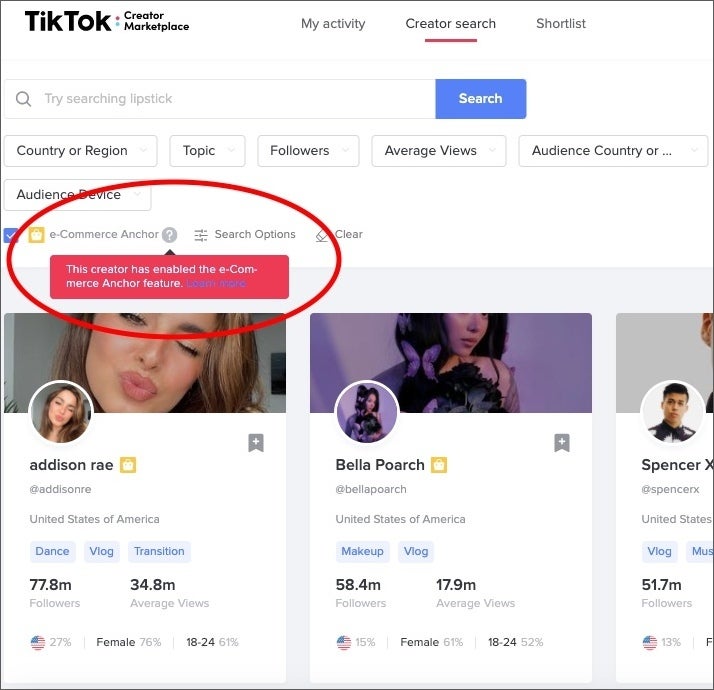This screenshot has height=690, width=714.
Task: Click the eraser icon next to Clear
Action: pos(321,235)
